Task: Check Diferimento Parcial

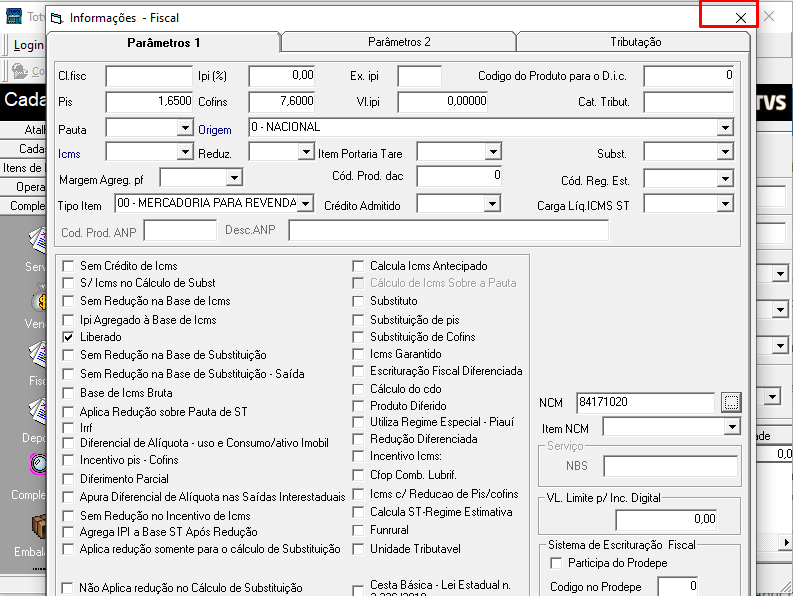Action: click(68, 479)
